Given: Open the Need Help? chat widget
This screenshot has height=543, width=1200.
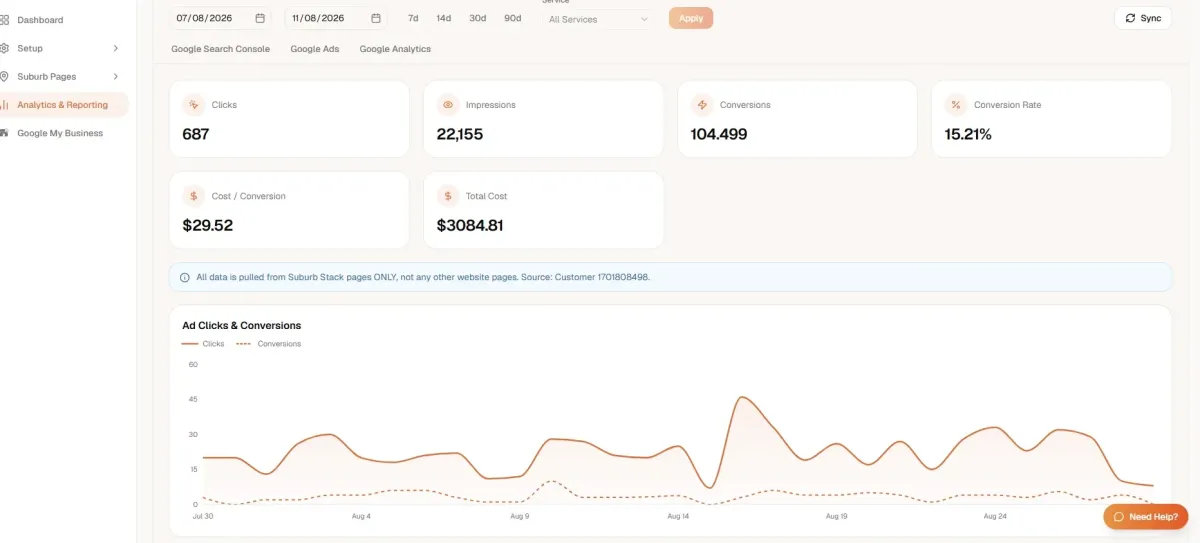Looking at the screenshot, I should (x=1146, y=517).
